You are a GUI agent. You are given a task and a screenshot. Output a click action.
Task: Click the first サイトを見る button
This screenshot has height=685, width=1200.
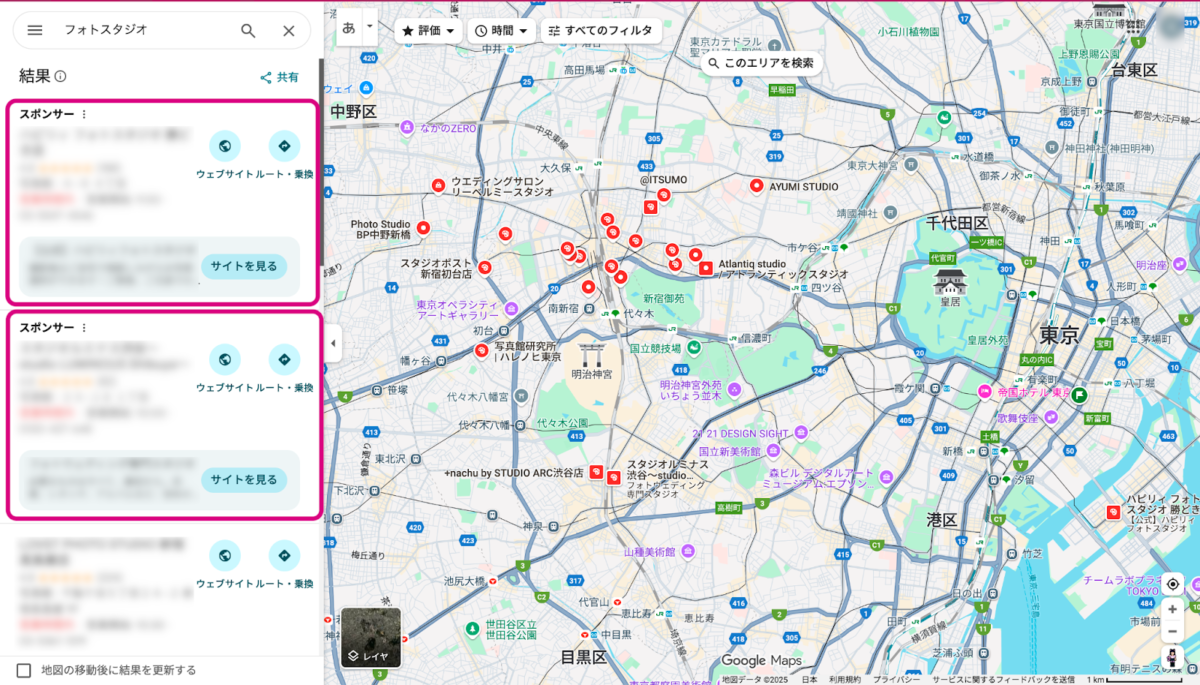[244, 267]
